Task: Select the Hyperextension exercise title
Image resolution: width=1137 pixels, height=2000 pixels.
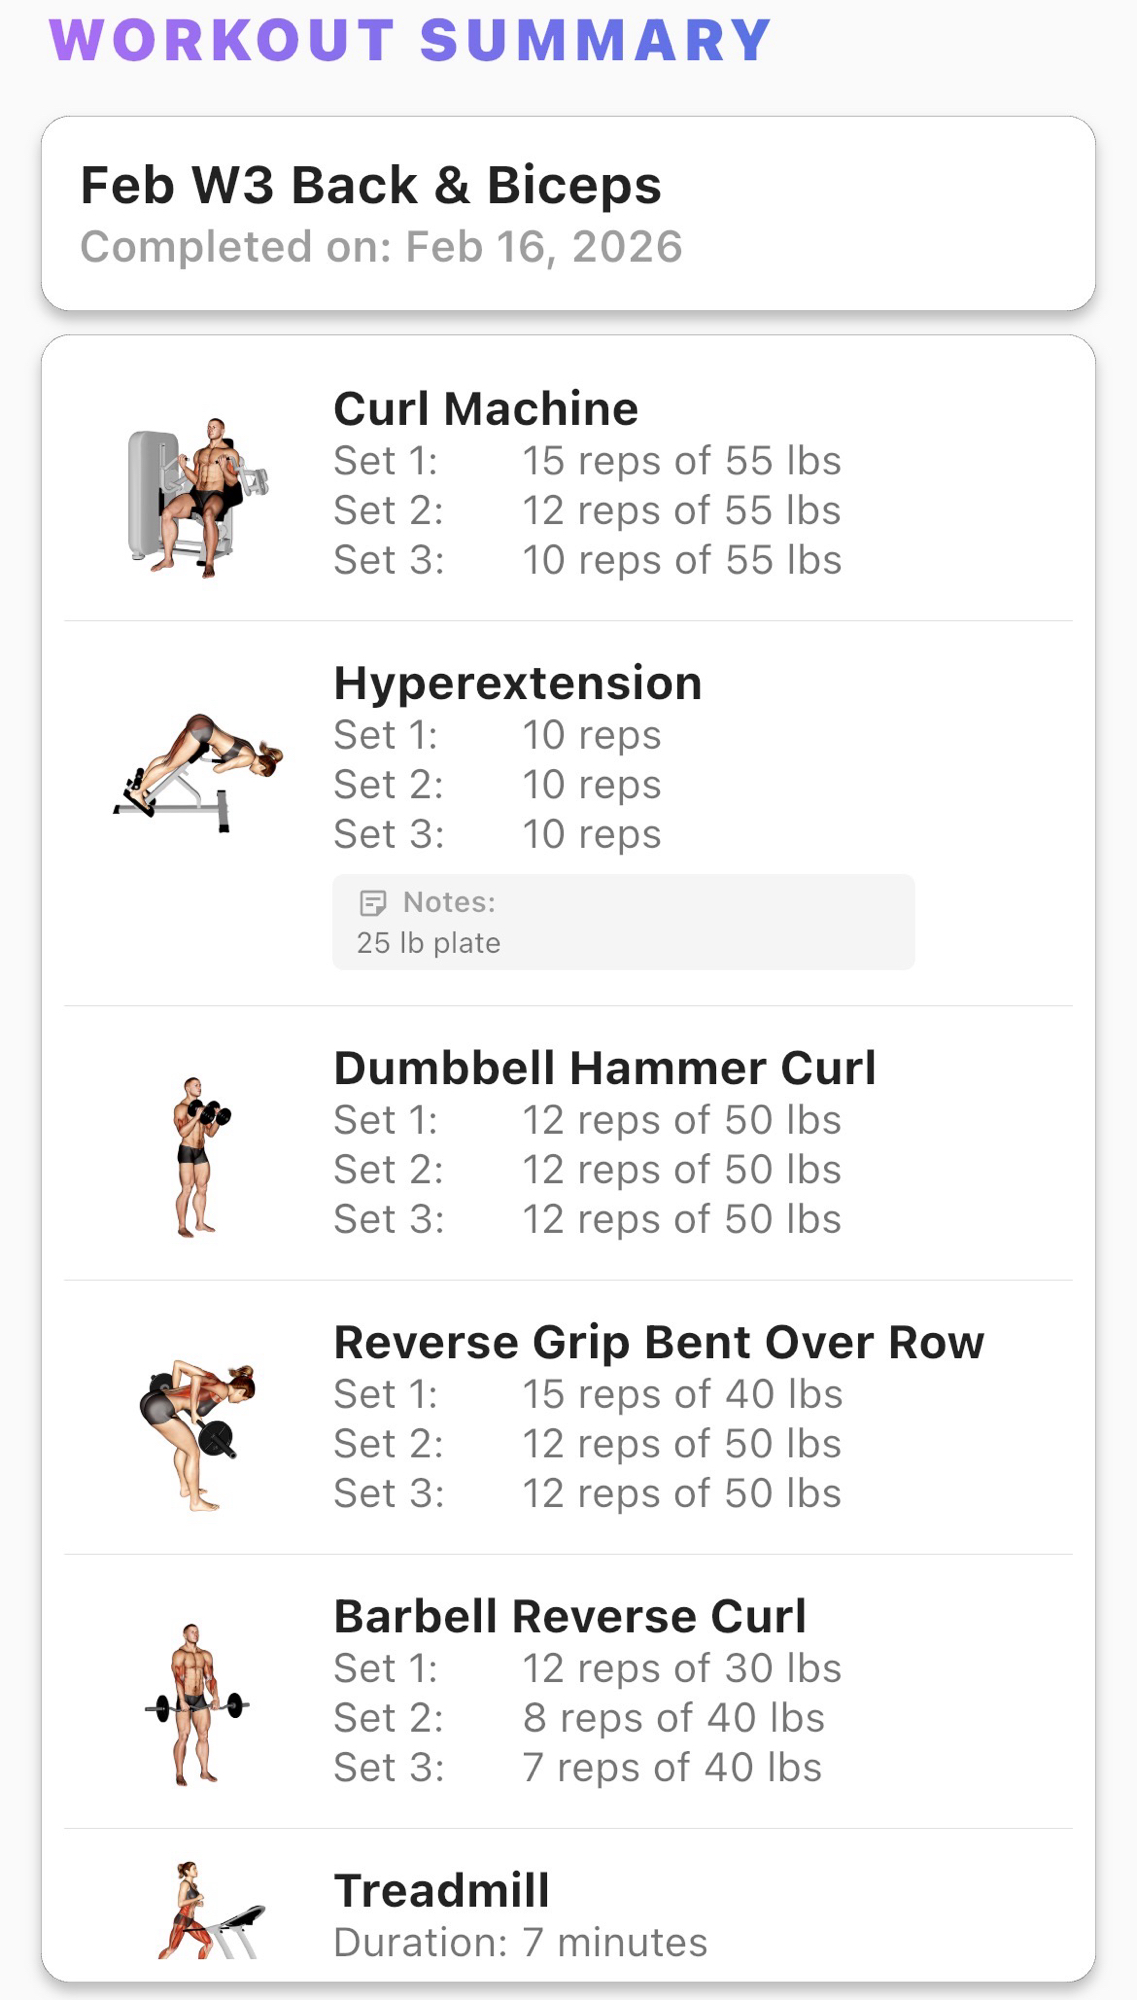Action: [518, 684]
